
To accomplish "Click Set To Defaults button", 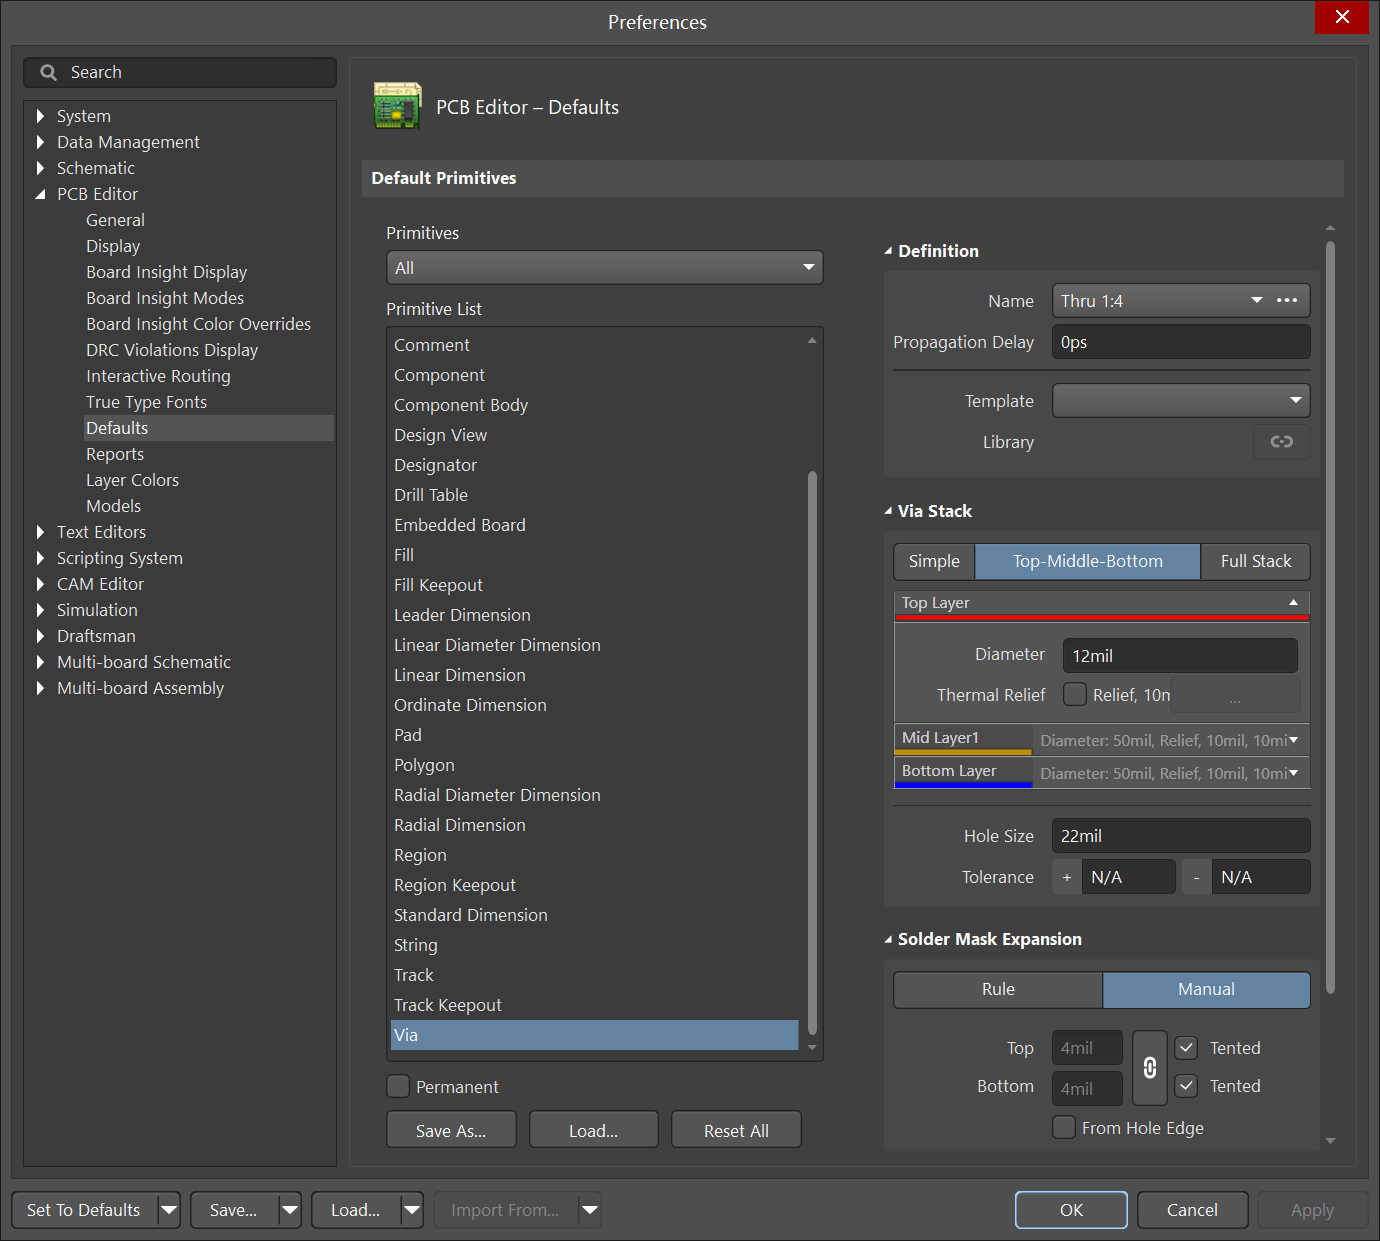I will coord(84,1210).
